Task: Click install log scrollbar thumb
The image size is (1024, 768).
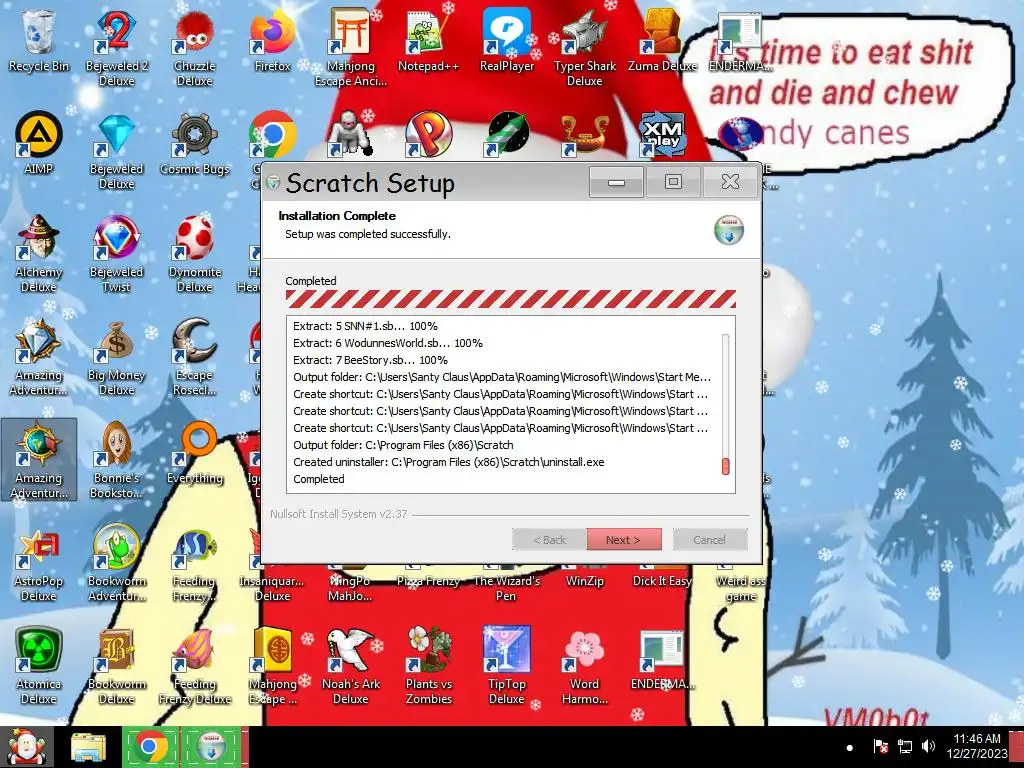Action: pos(725,466)
